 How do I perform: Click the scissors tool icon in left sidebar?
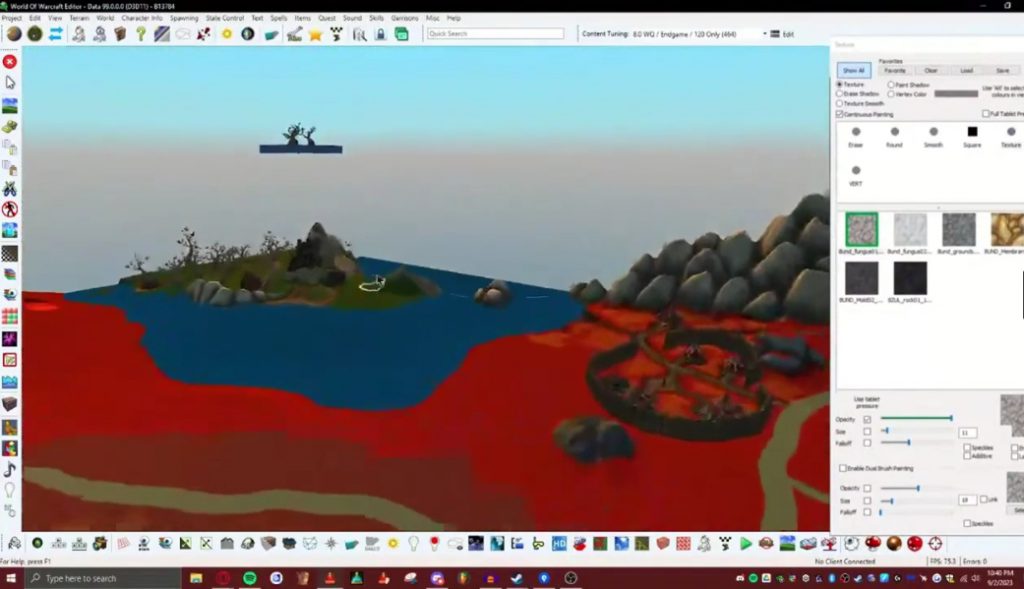10,189
